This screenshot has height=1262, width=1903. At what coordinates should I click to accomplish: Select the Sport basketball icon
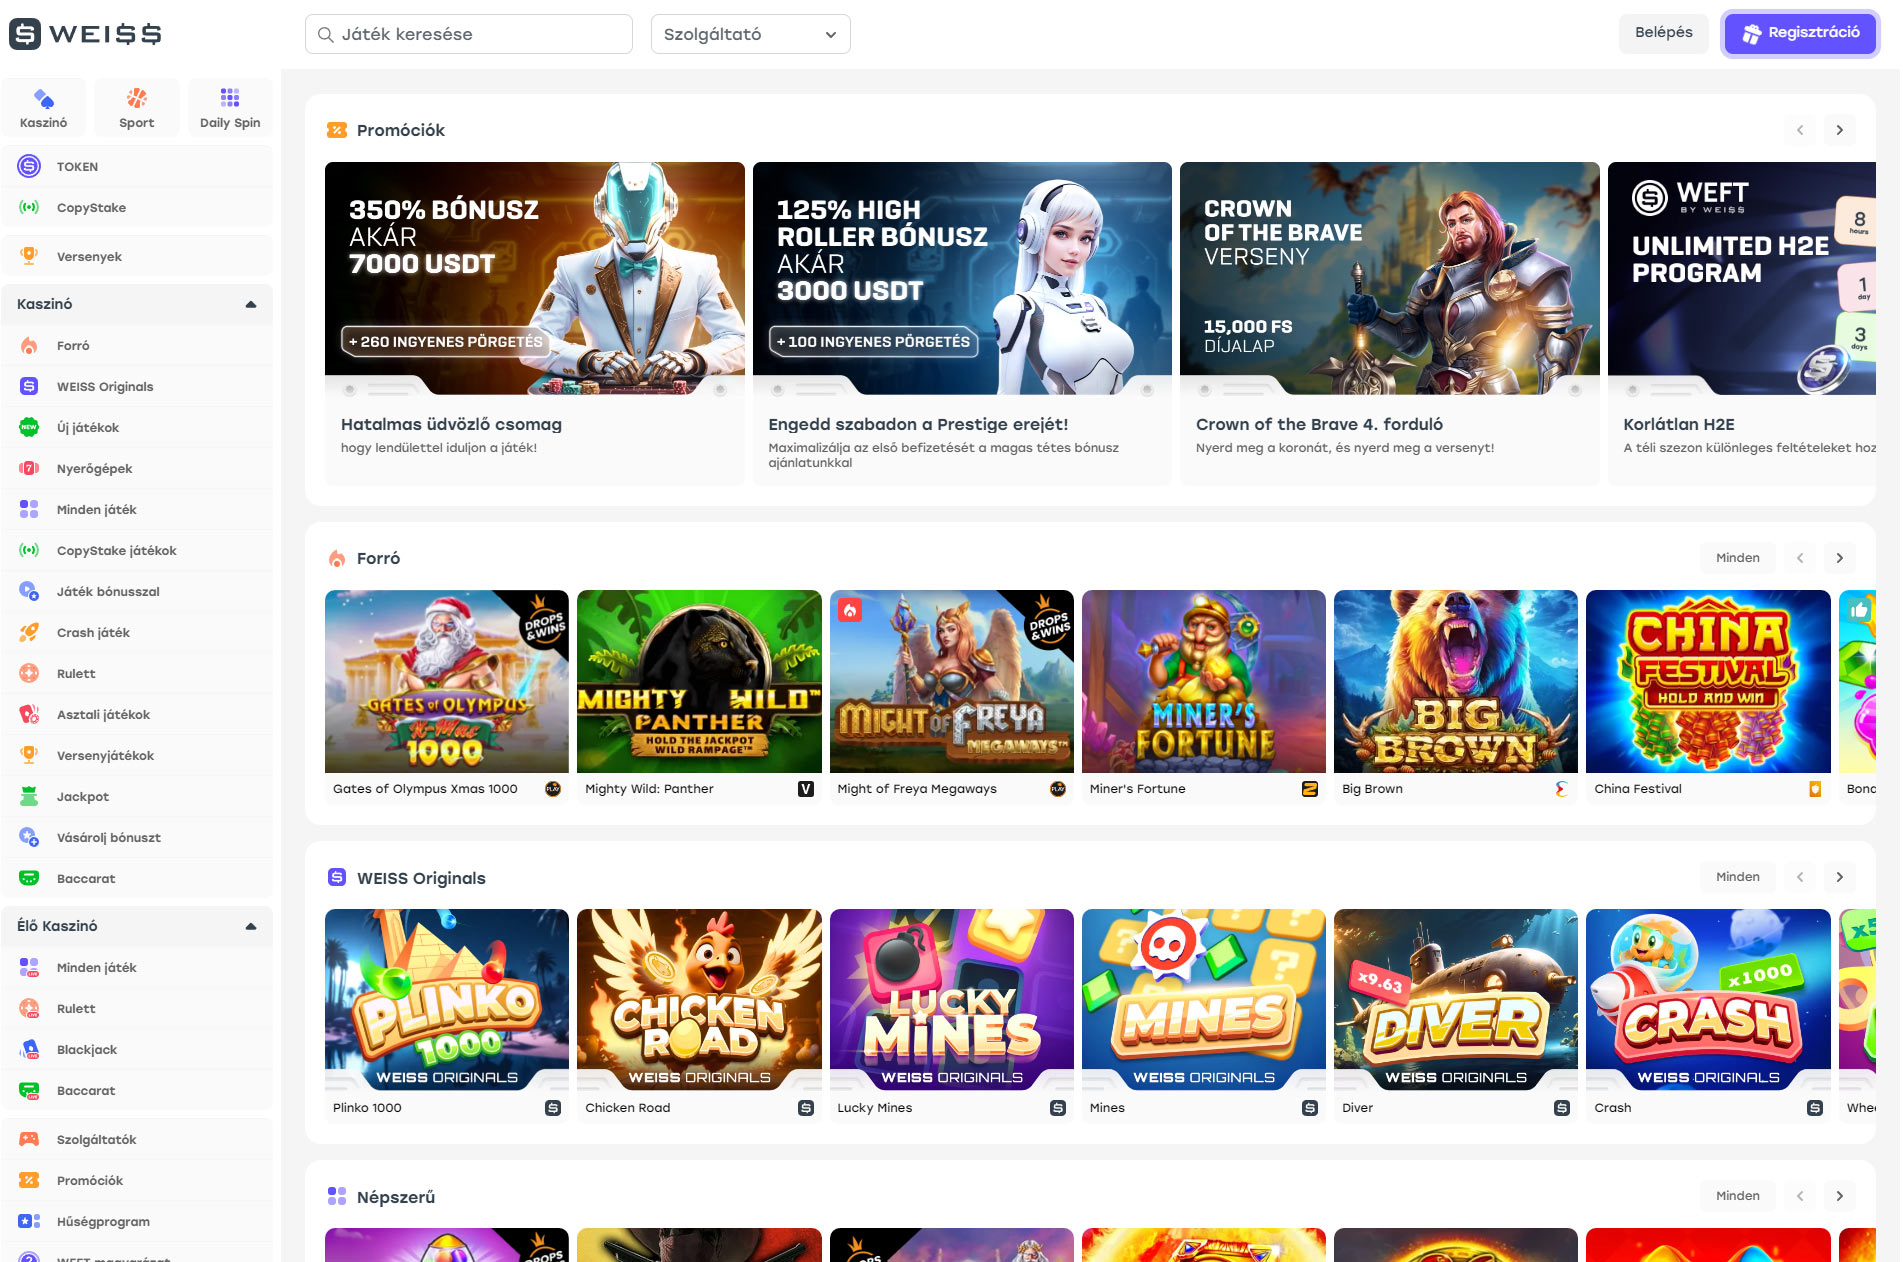click(137, 98)
